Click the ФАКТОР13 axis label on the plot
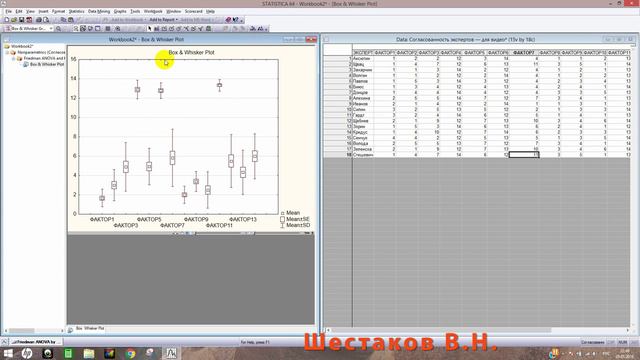The image size is (640, 360). pos(243,219)
